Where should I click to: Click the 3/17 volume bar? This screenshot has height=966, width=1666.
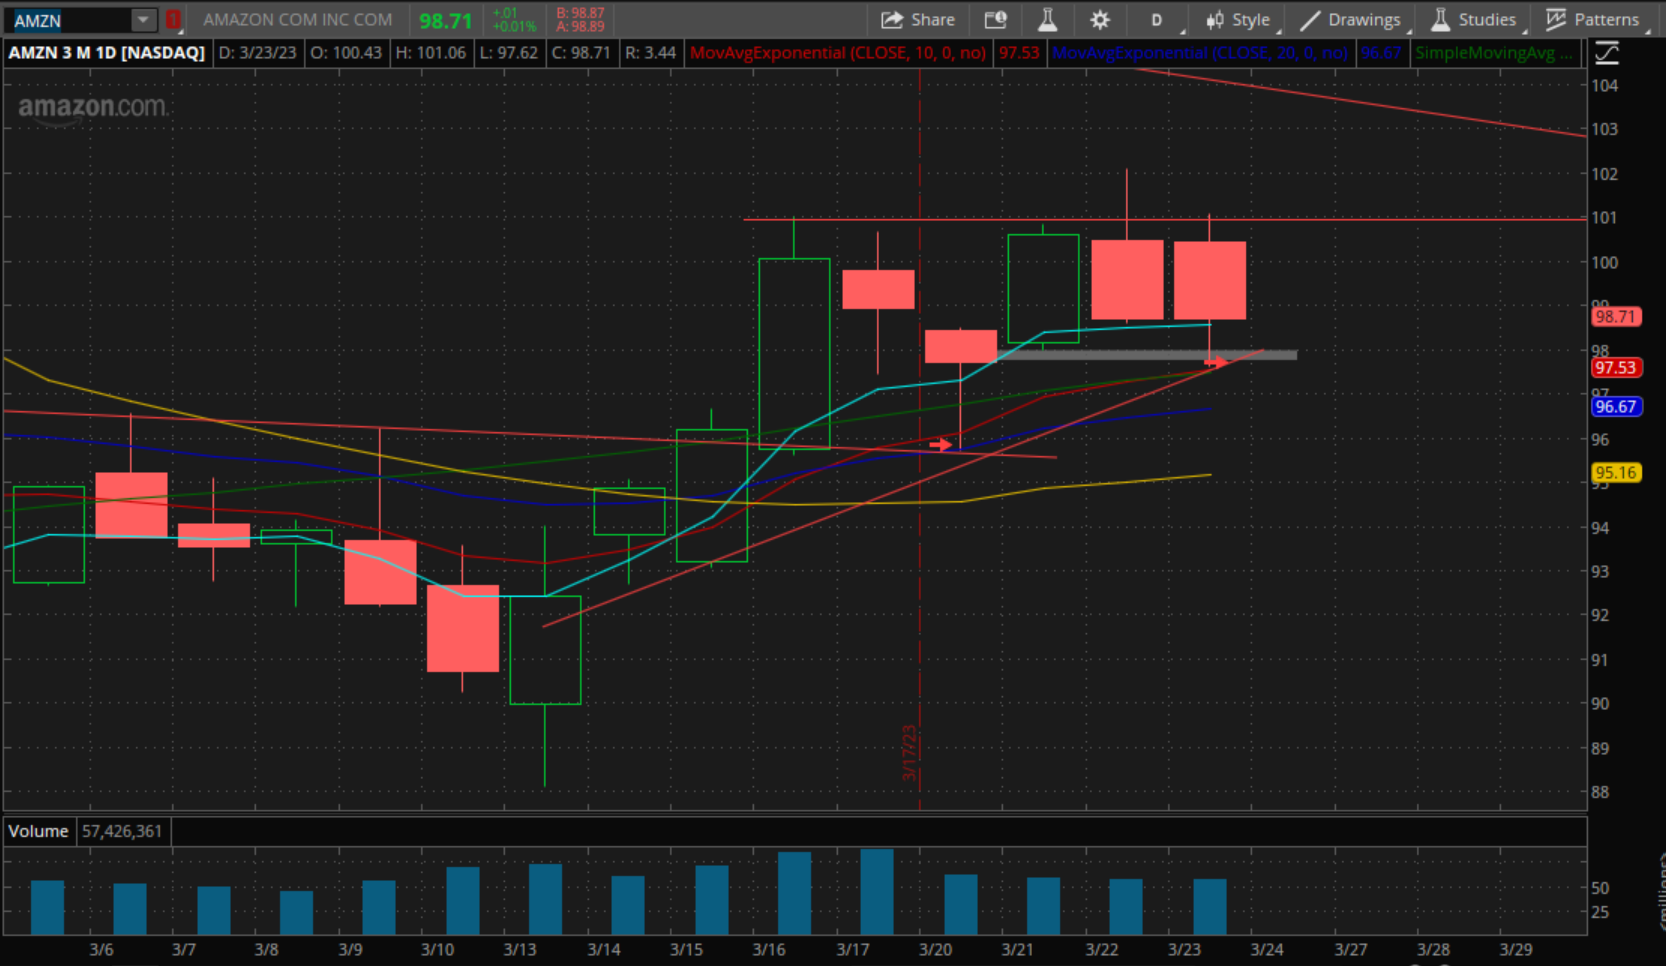click(877, 892)
